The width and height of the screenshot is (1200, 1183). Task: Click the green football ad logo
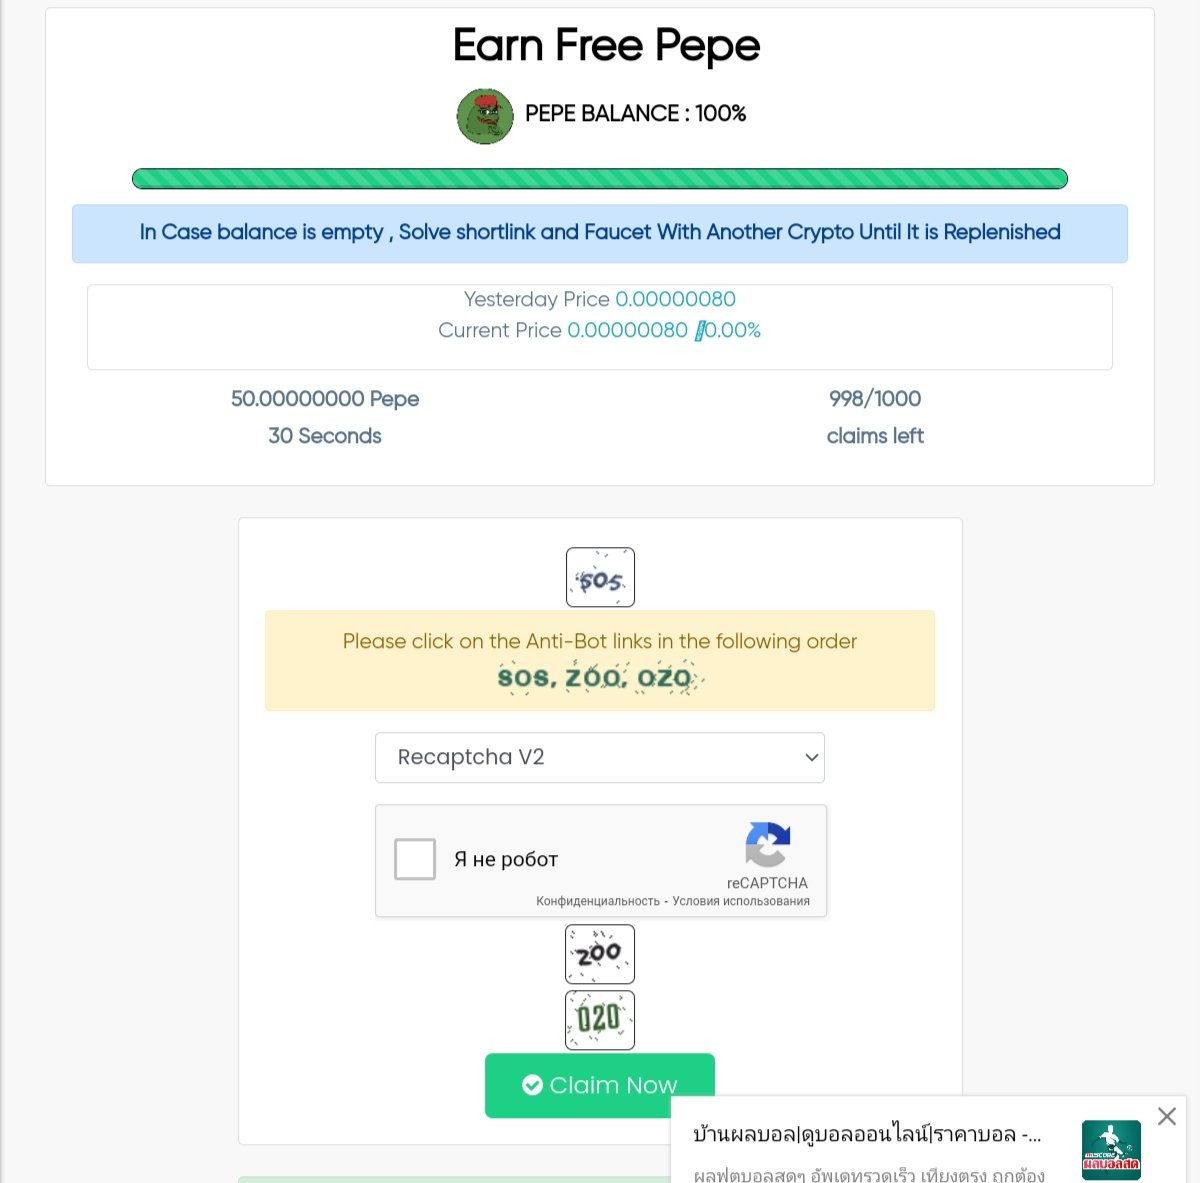[1111, 1150]
